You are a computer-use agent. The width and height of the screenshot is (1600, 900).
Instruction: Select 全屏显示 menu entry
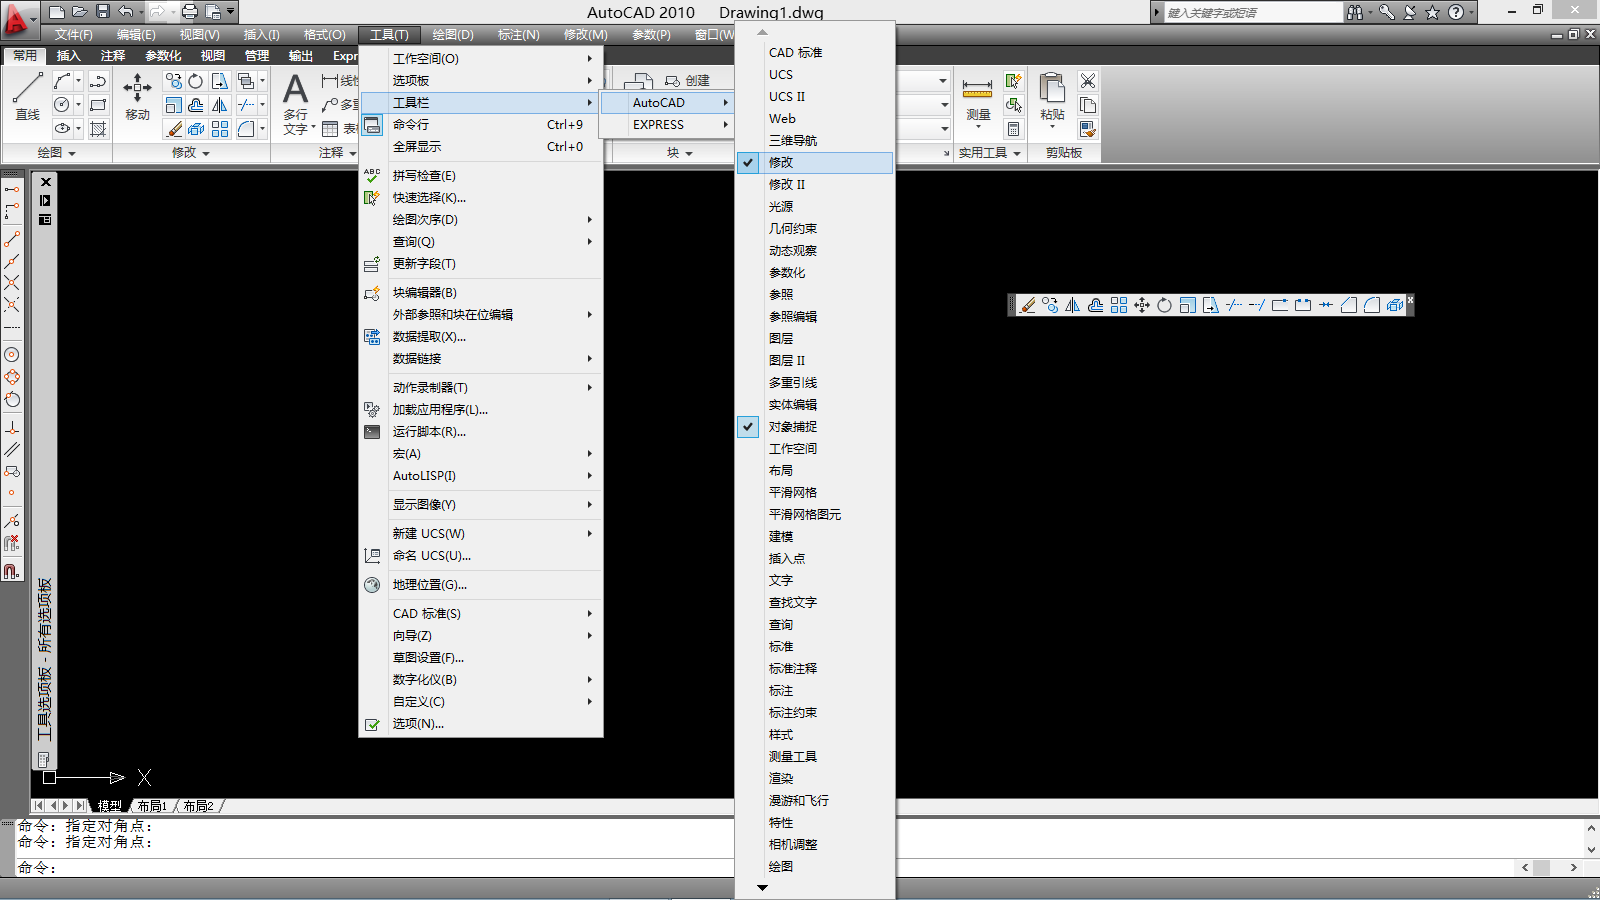pyautogui.click(x=481, y=146)
